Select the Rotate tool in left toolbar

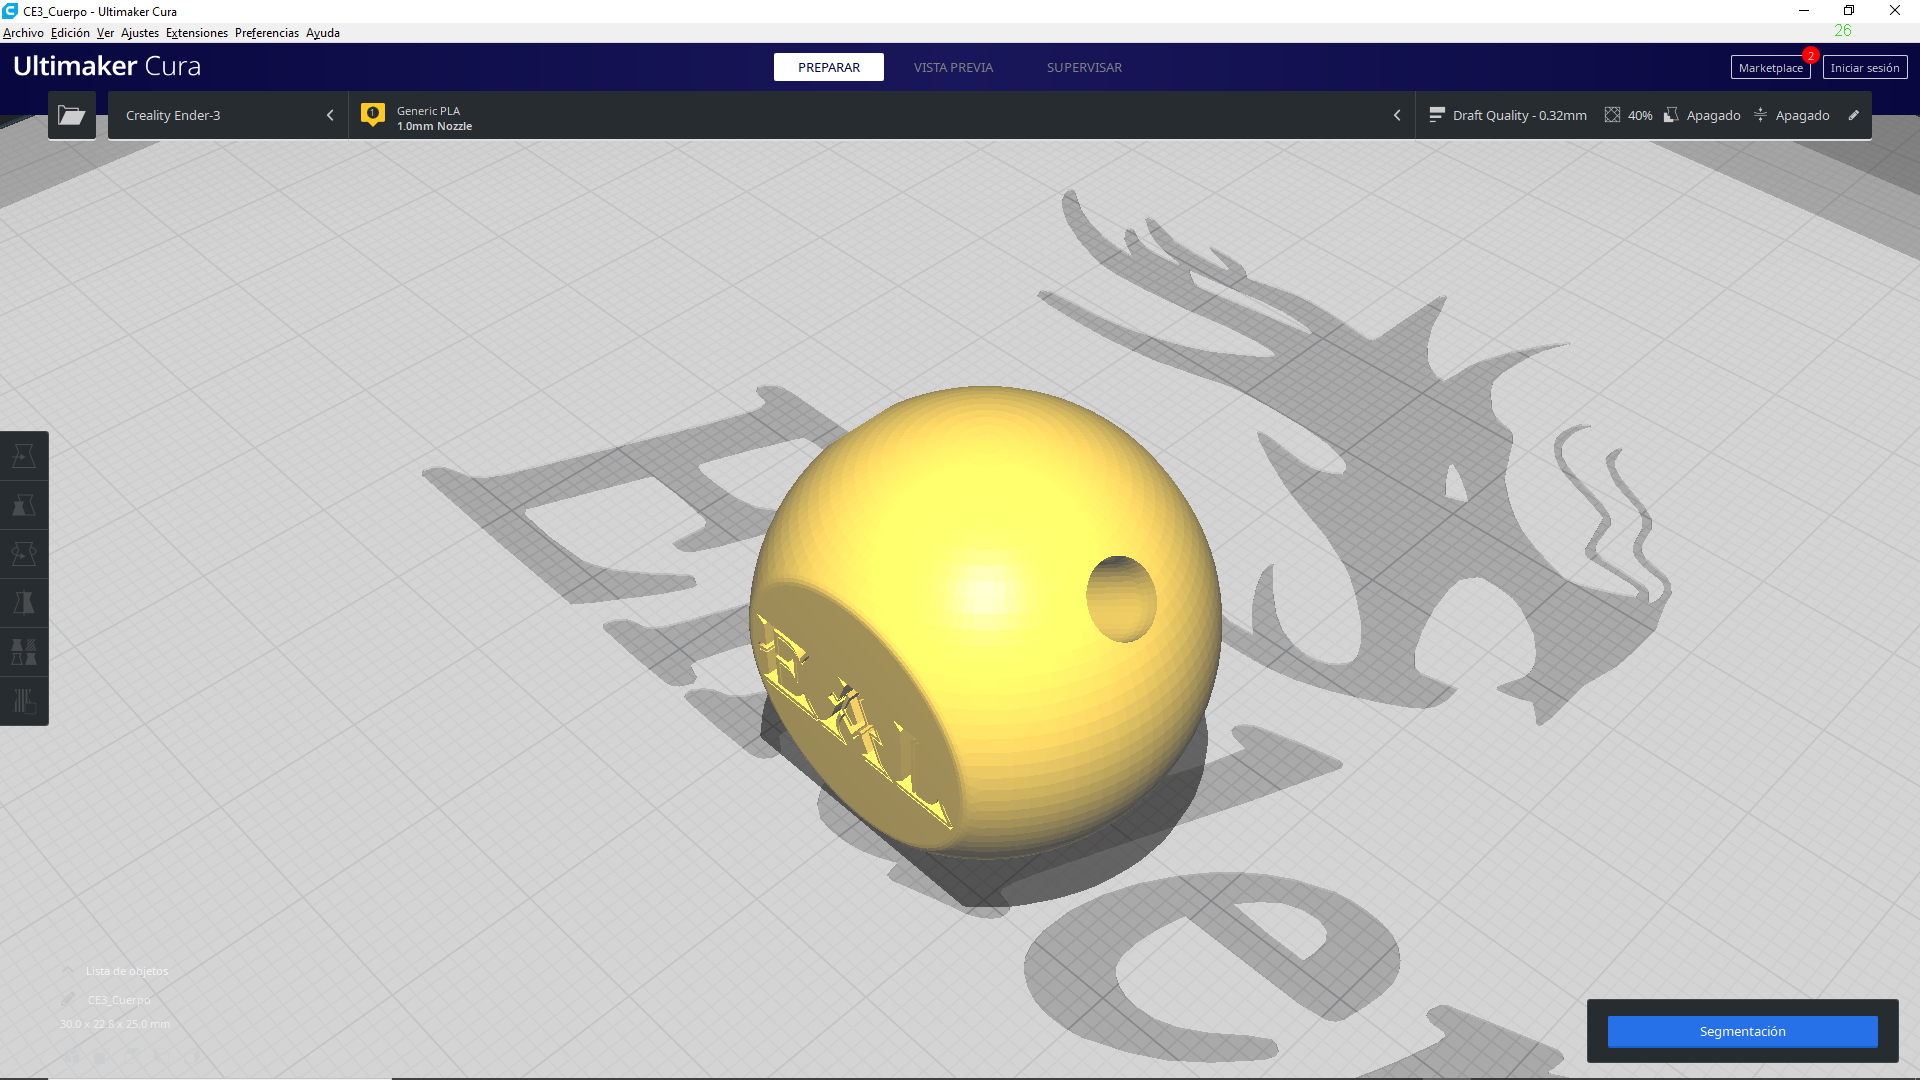pos(24,554)
